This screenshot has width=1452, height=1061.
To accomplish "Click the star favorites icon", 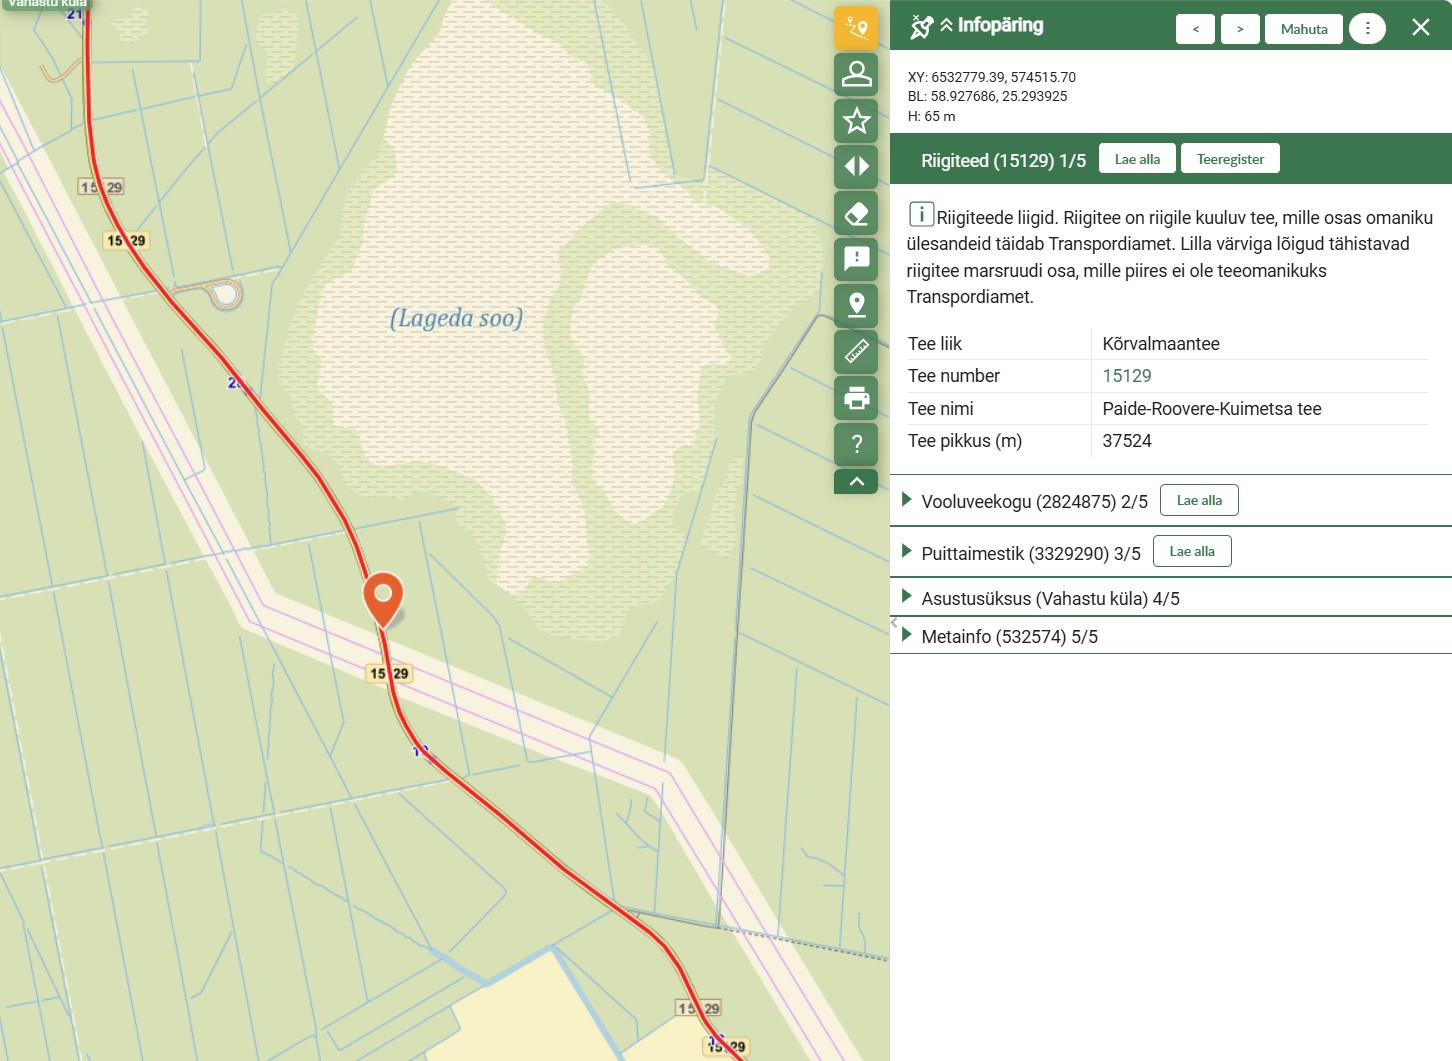I will pos(856,121).
